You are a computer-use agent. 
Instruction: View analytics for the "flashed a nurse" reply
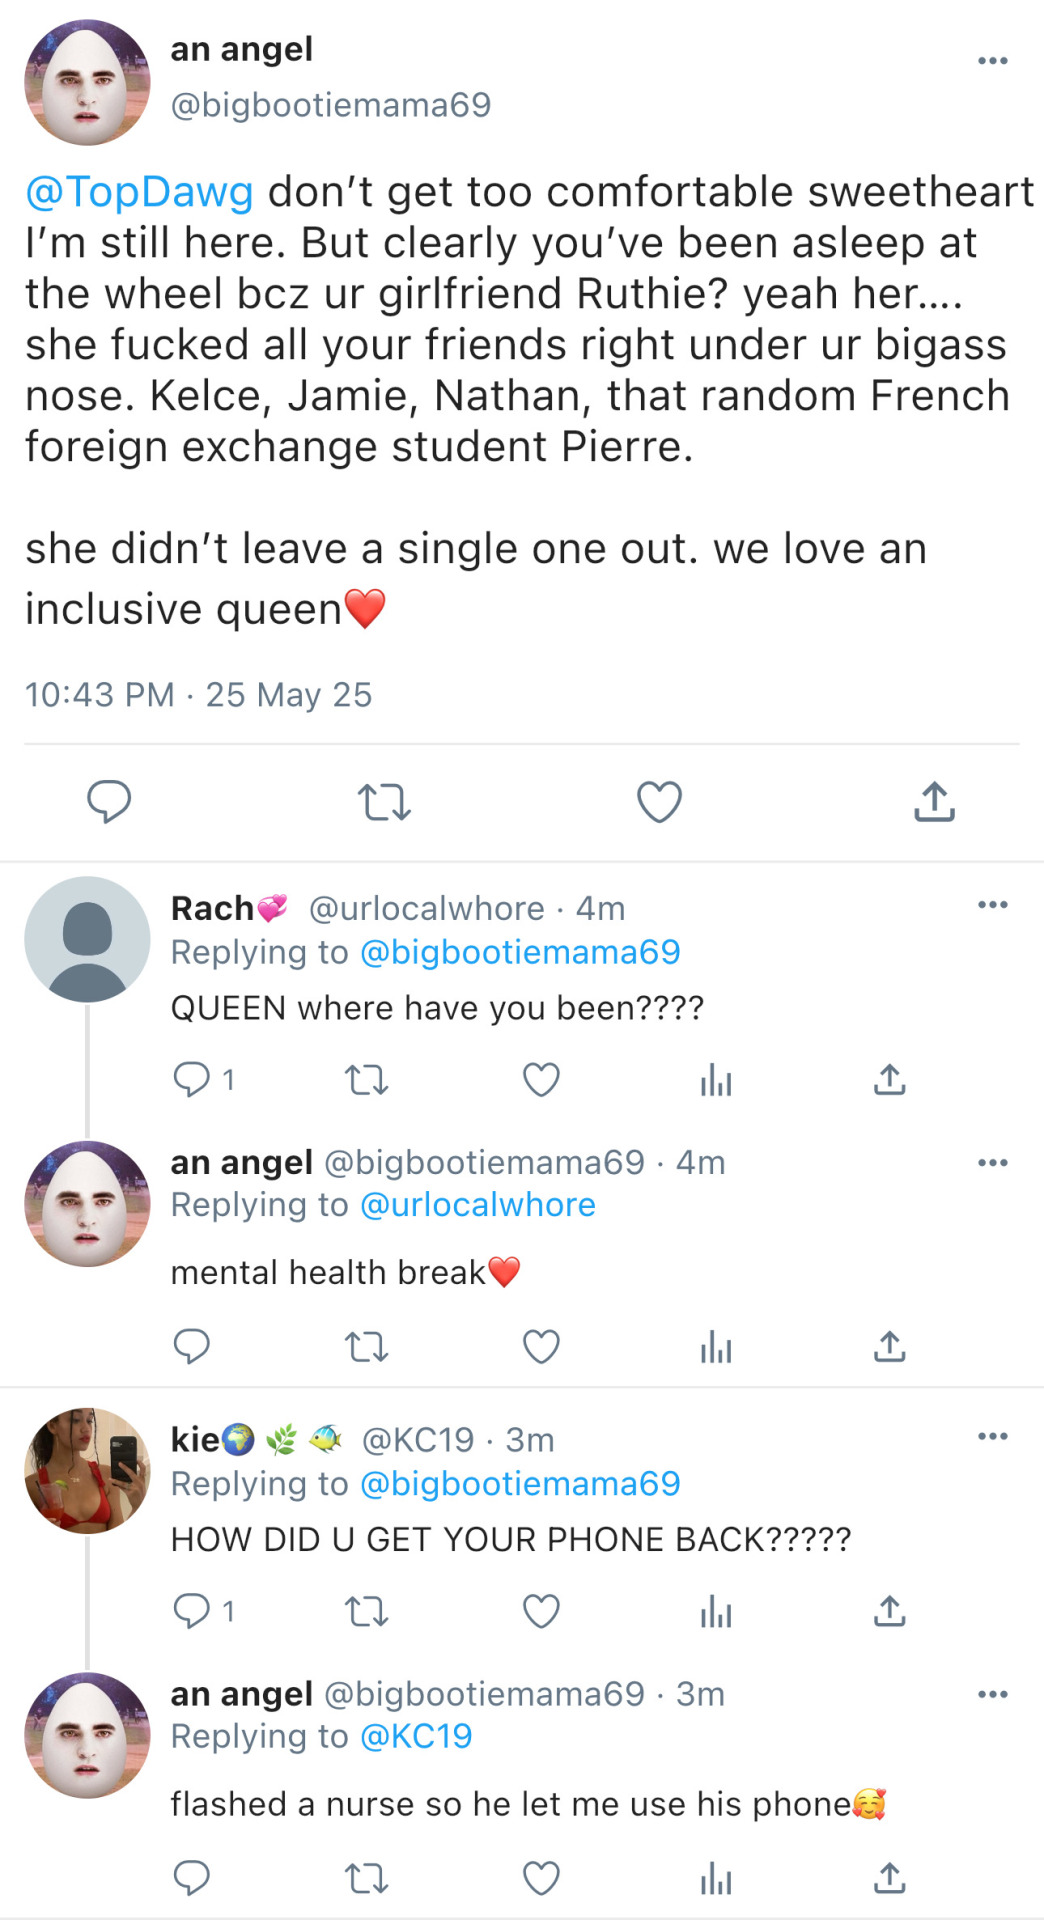coord(716,1879)
